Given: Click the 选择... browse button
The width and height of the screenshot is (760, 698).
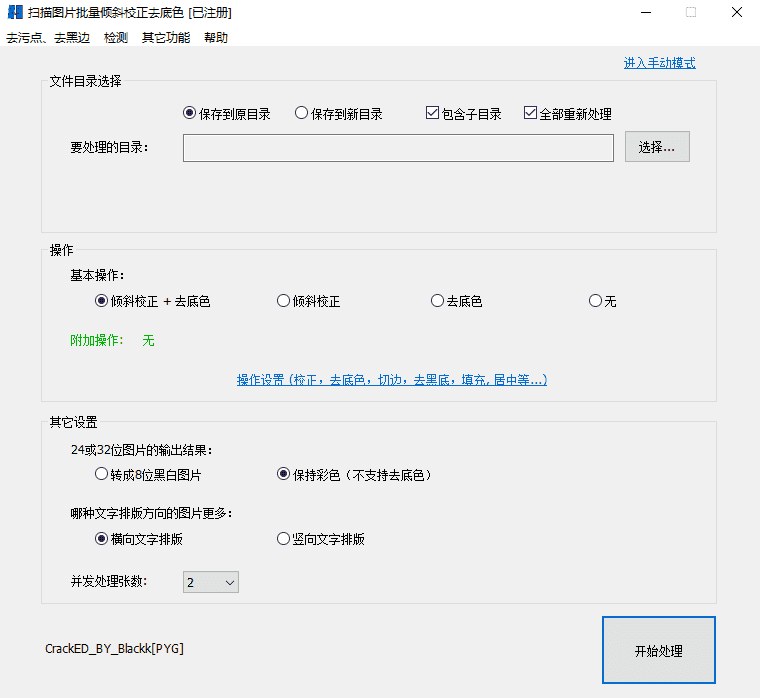Looking at the screenshot, I should (x=657, y=147).
